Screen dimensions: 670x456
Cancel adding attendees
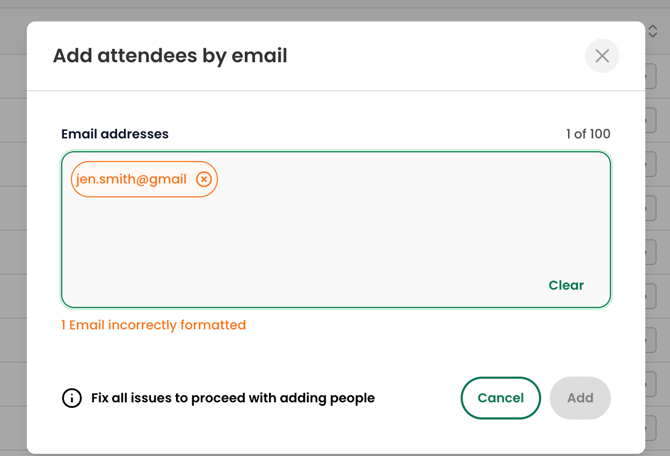point(500,398)
